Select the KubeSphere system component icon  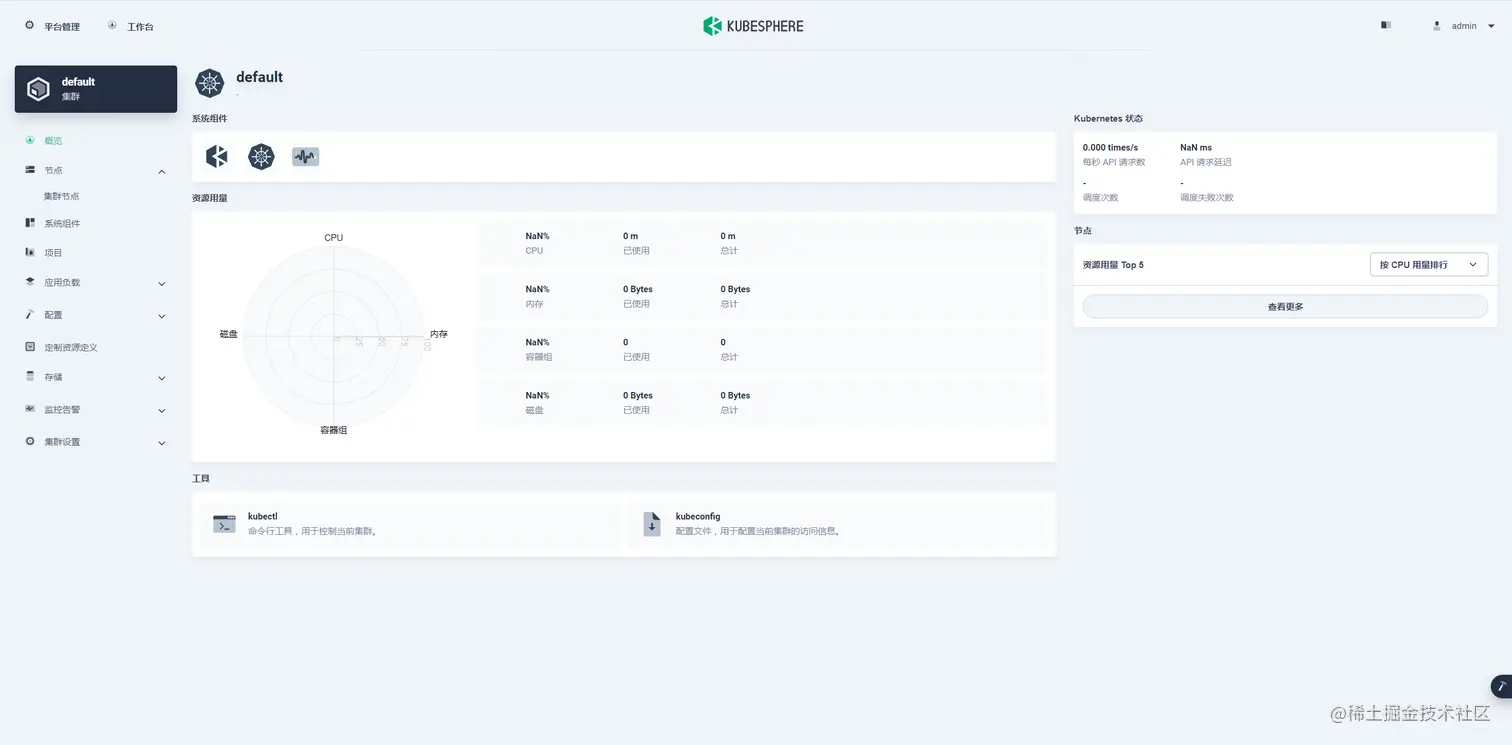(217, 157)
